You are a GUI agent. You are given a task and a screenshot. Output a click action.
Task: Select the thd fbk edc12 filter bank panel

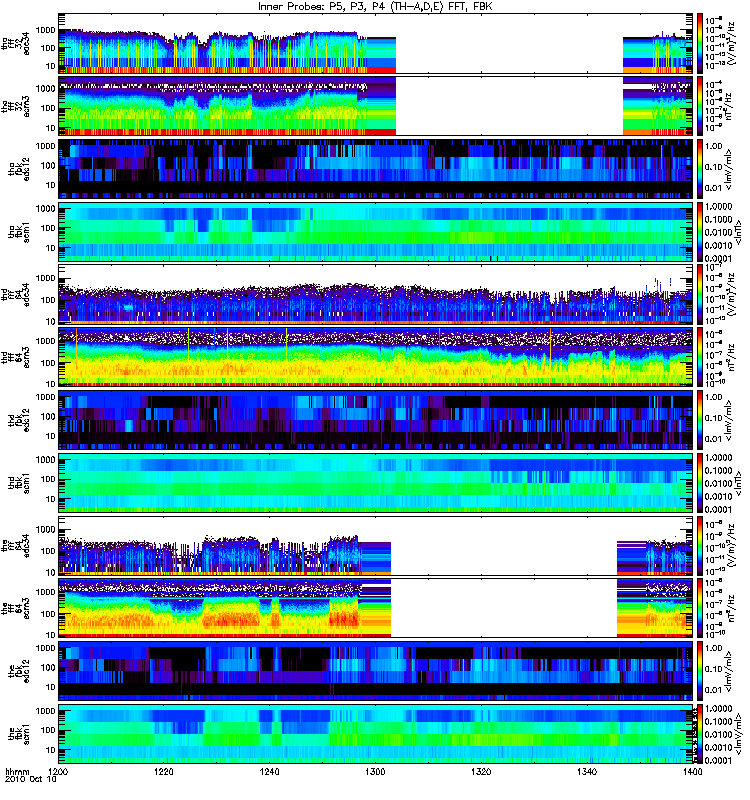tap(376, 420)
